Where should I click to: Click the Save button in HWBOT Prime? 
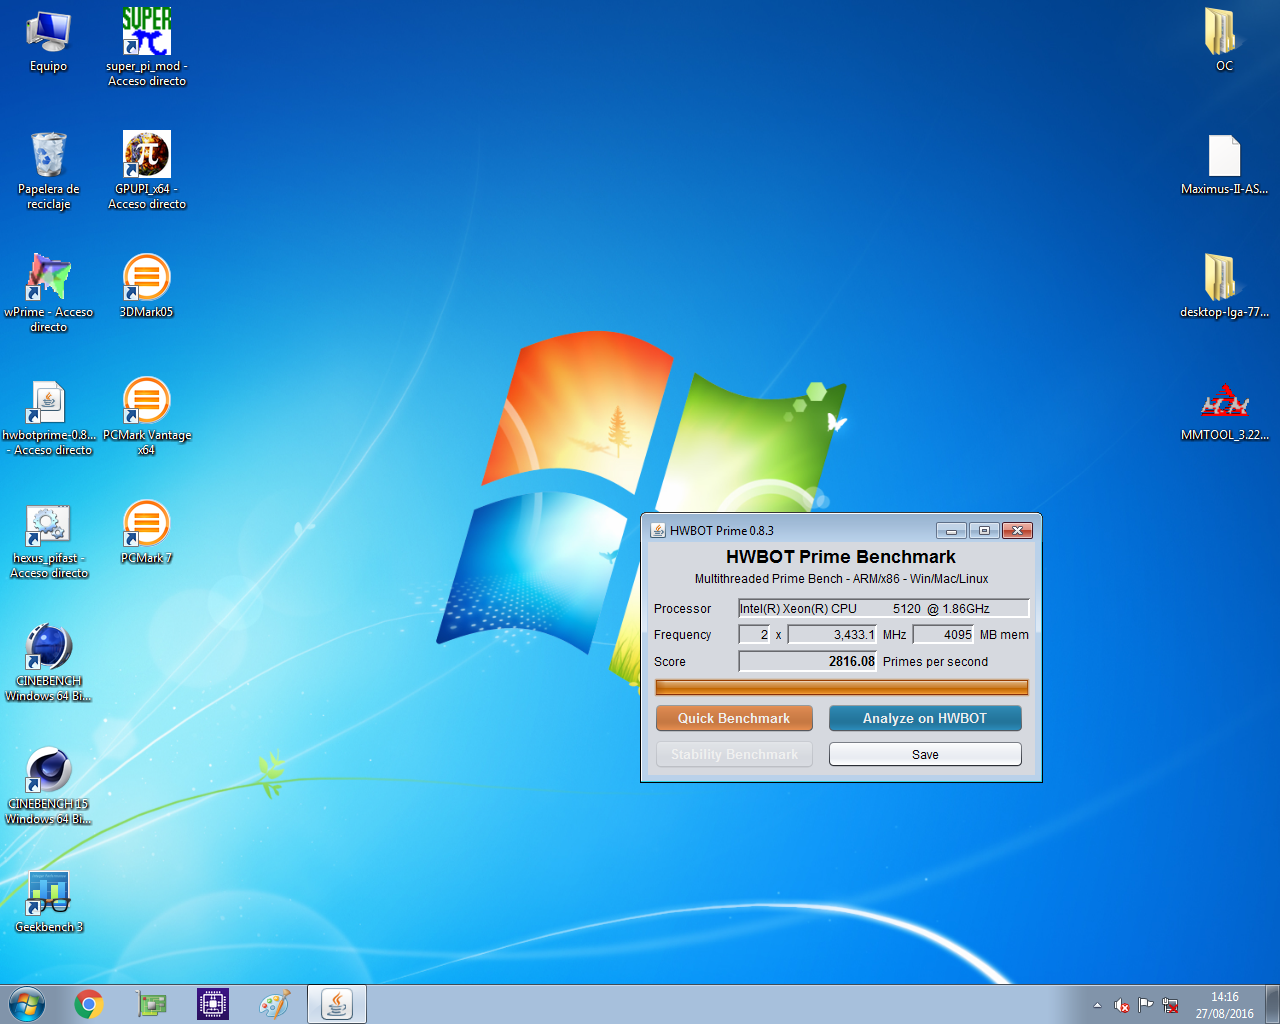(x=925, y=754)
